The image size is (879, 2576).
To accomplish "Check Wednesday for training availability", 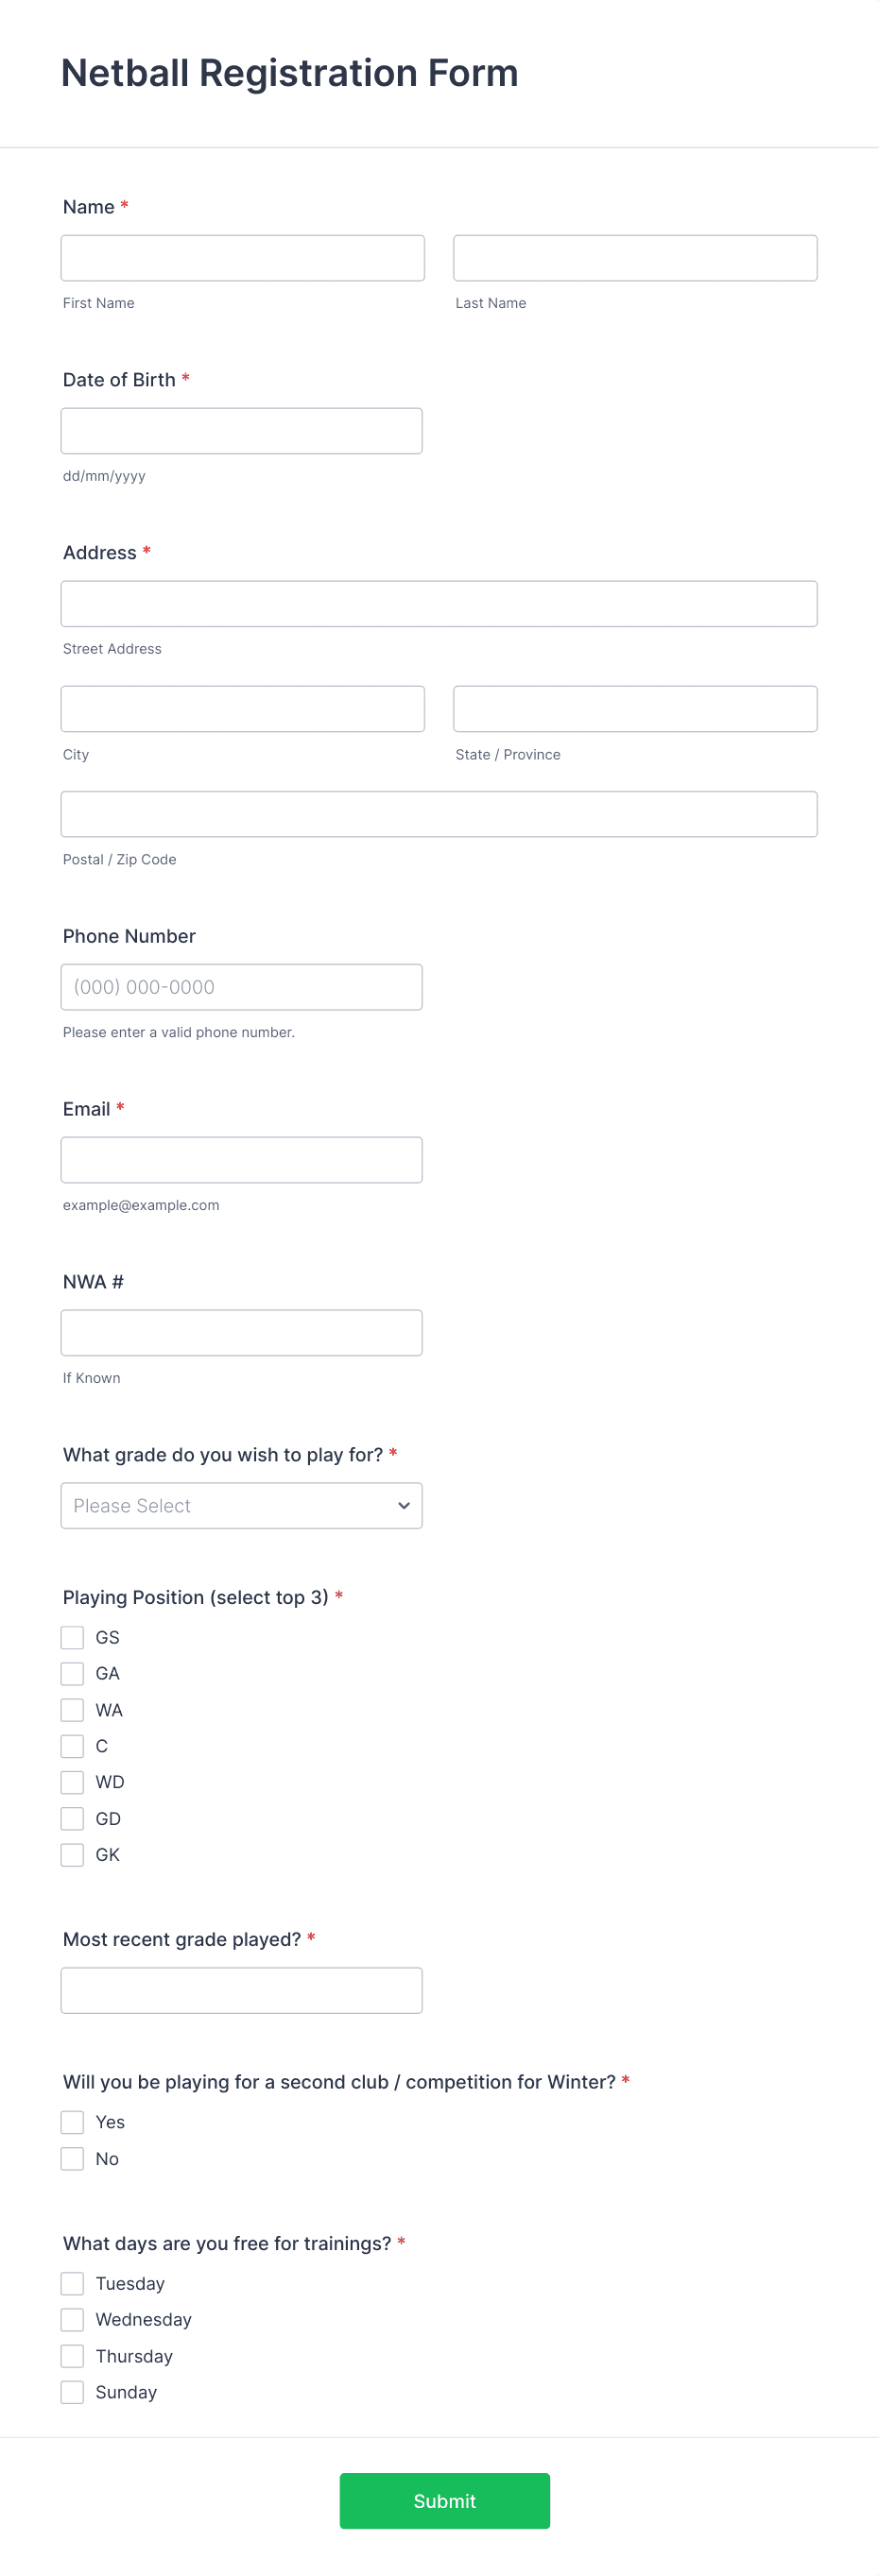I will coord(71,2319).
